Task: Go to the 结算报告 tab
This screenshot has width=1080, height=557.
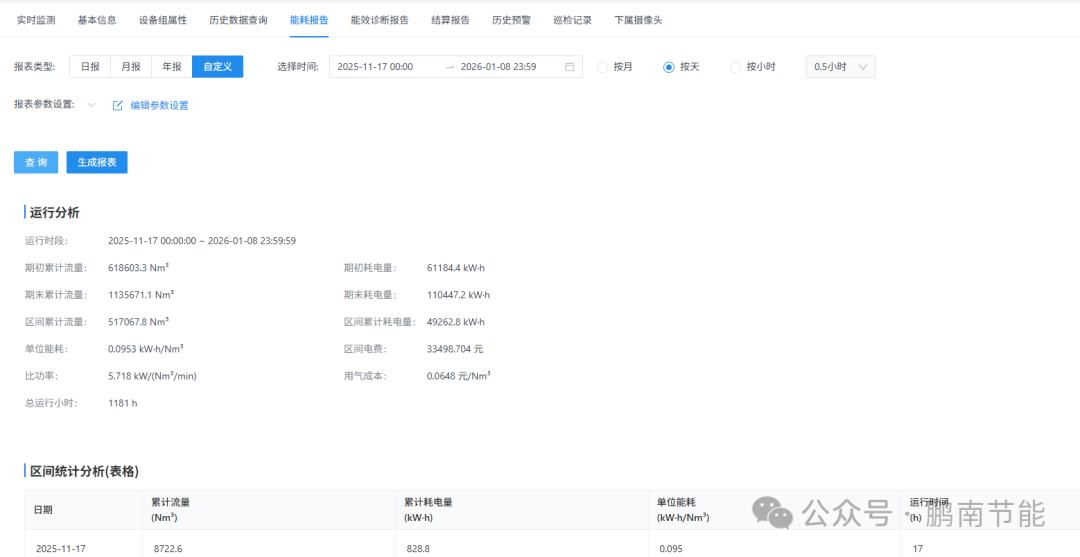Action: pos(450,20)
